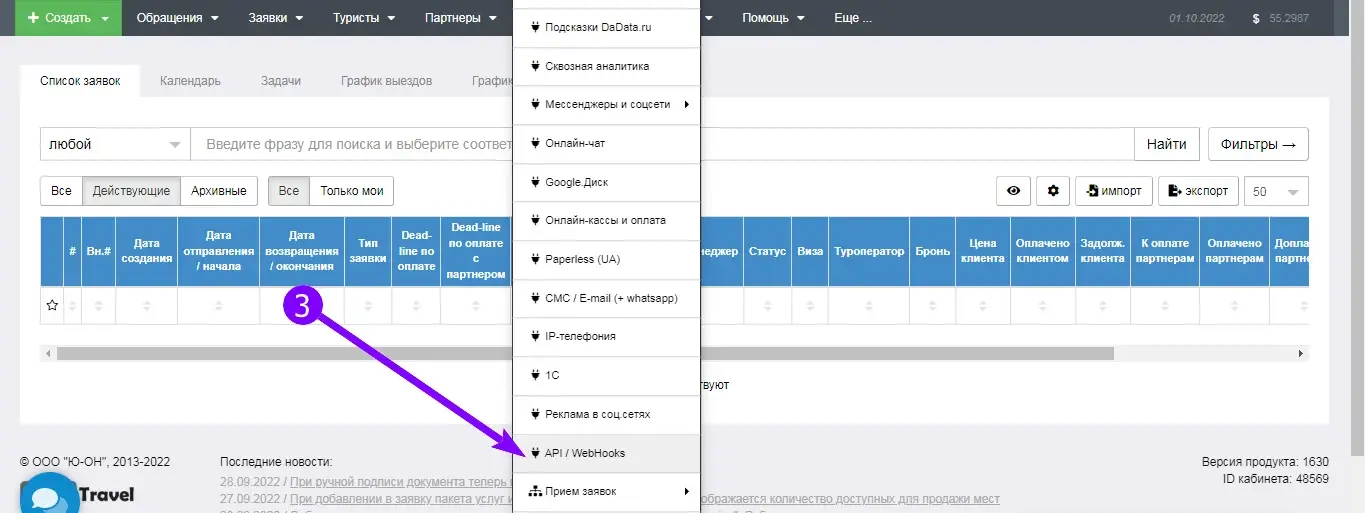Open 28.09.2022 news link
The width and height of the screenshot is (1365, 513).
coord(400,481)
